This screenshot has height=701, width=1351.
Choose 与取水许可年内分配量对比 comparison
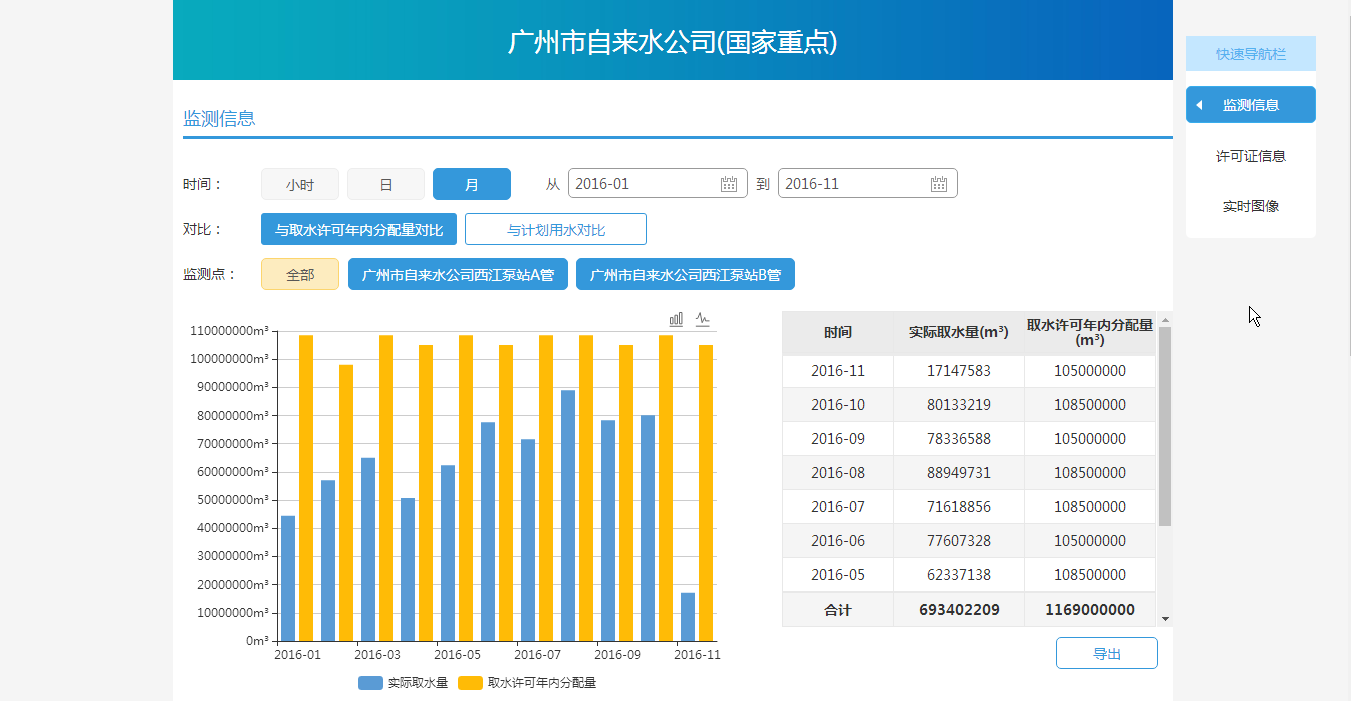(359, 229)
